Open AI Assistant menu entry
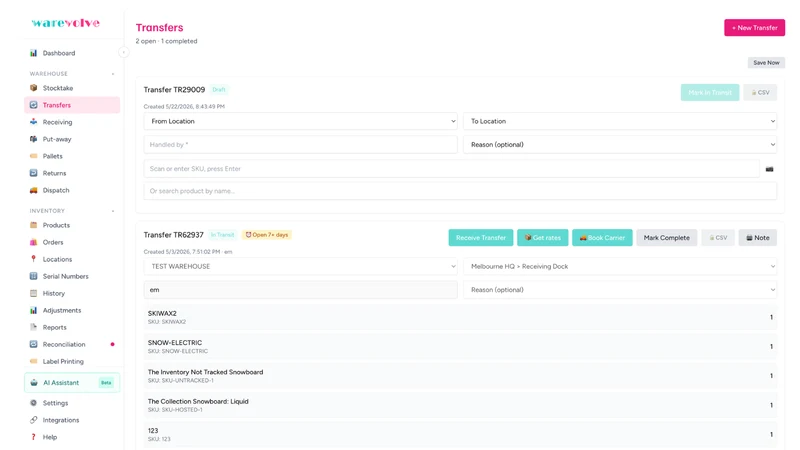The height and width of the screenshot is (450, 800). coord(72,383)
